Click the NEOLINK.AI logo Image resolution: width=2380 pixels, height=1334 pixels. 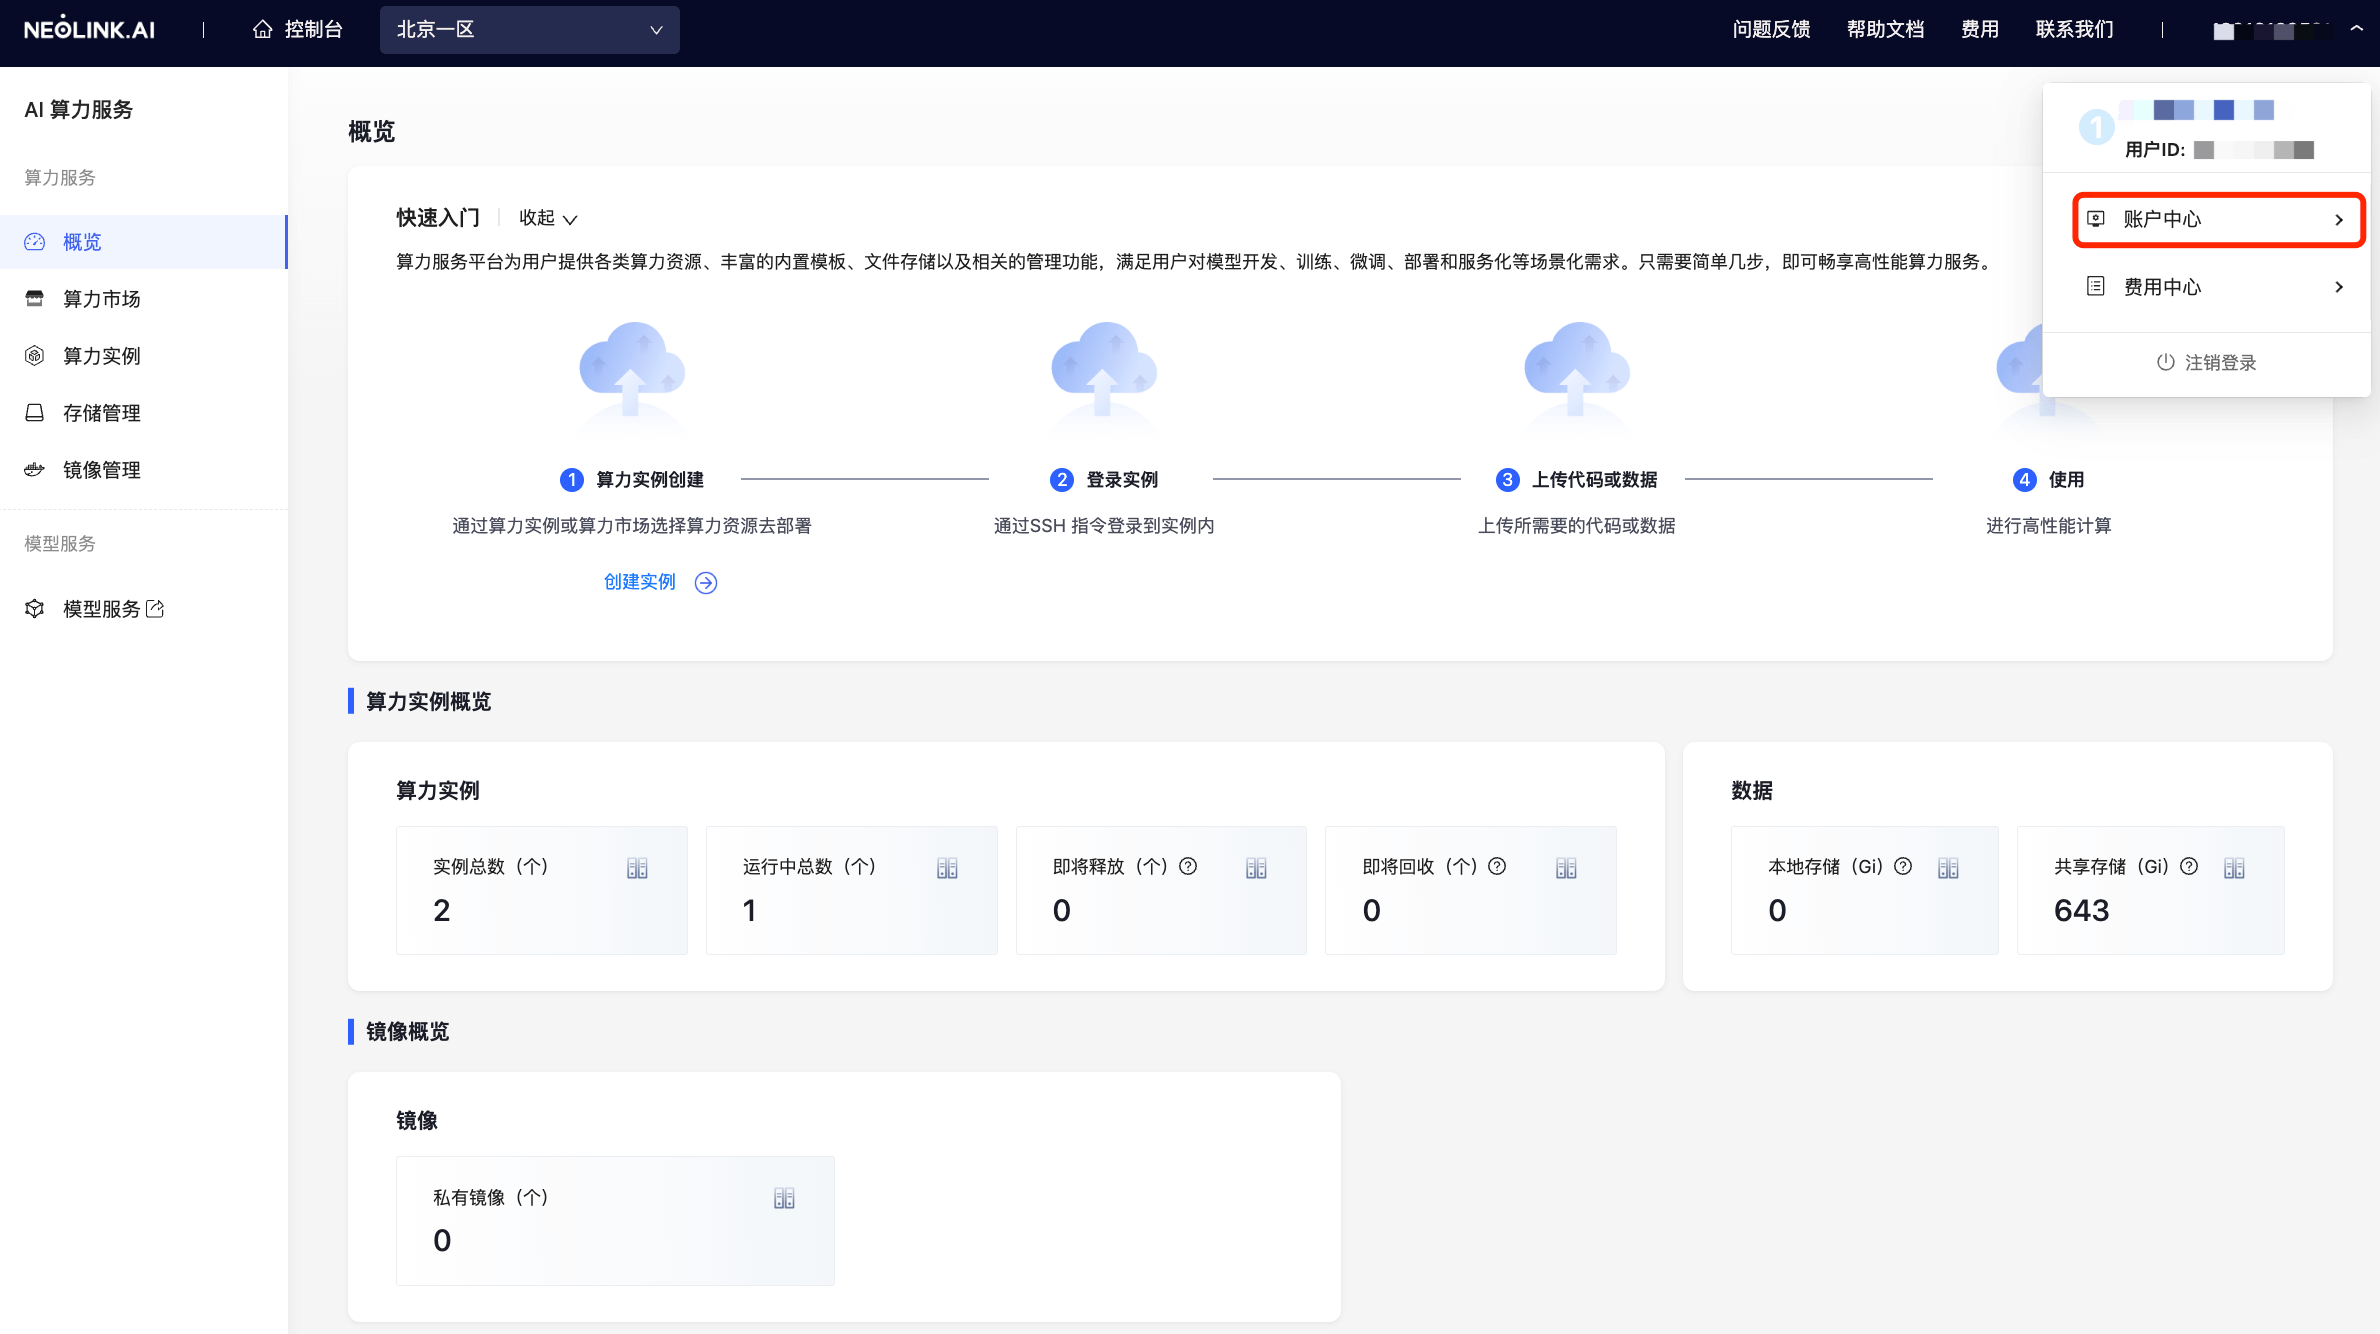(x=88, y=29)
